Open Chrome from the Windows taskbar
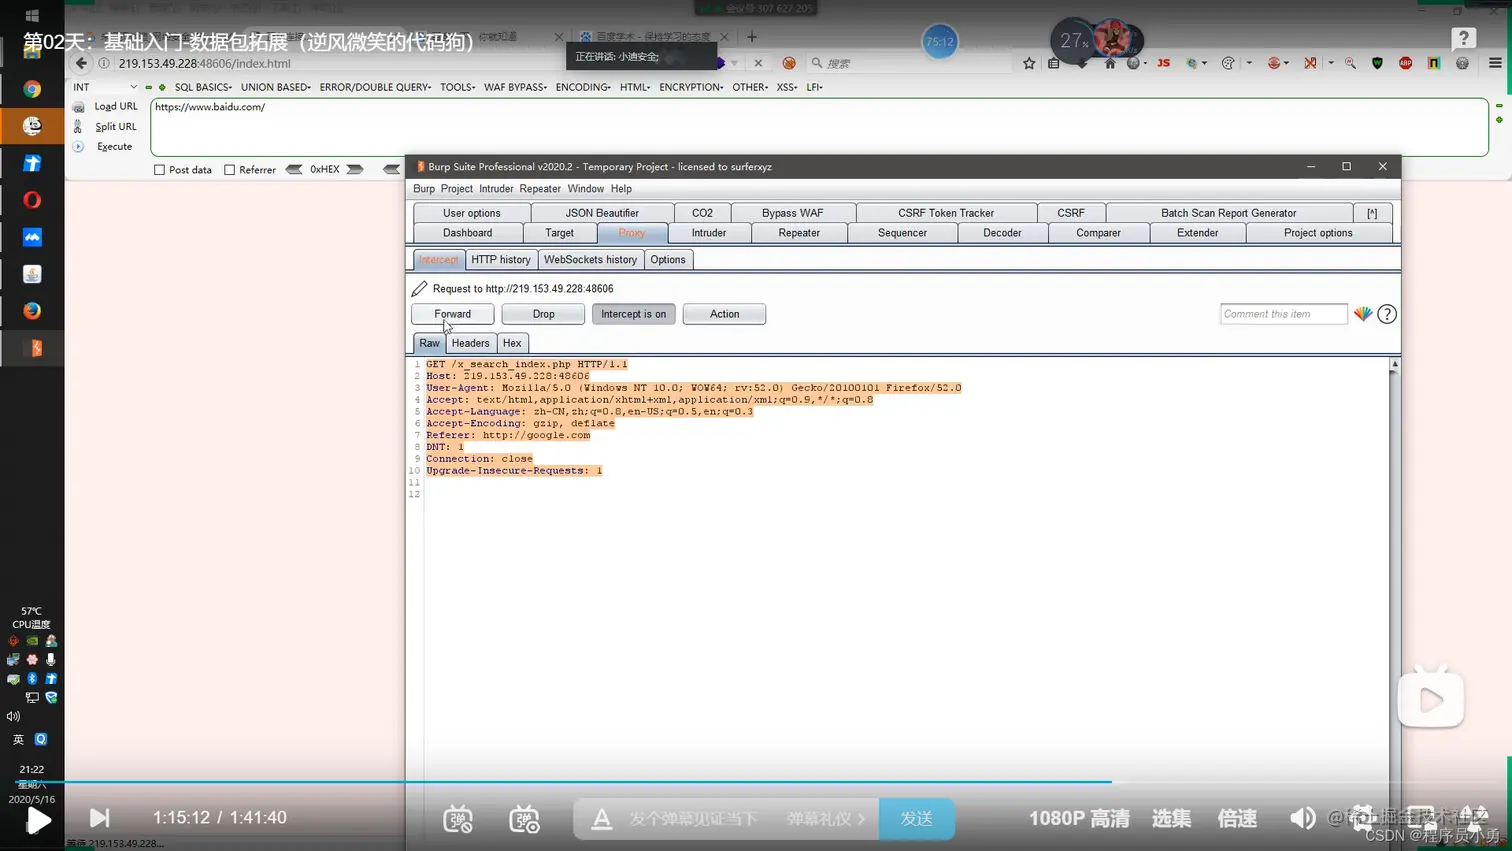Viewport: 1512px width, 851px height. point(32,89)
